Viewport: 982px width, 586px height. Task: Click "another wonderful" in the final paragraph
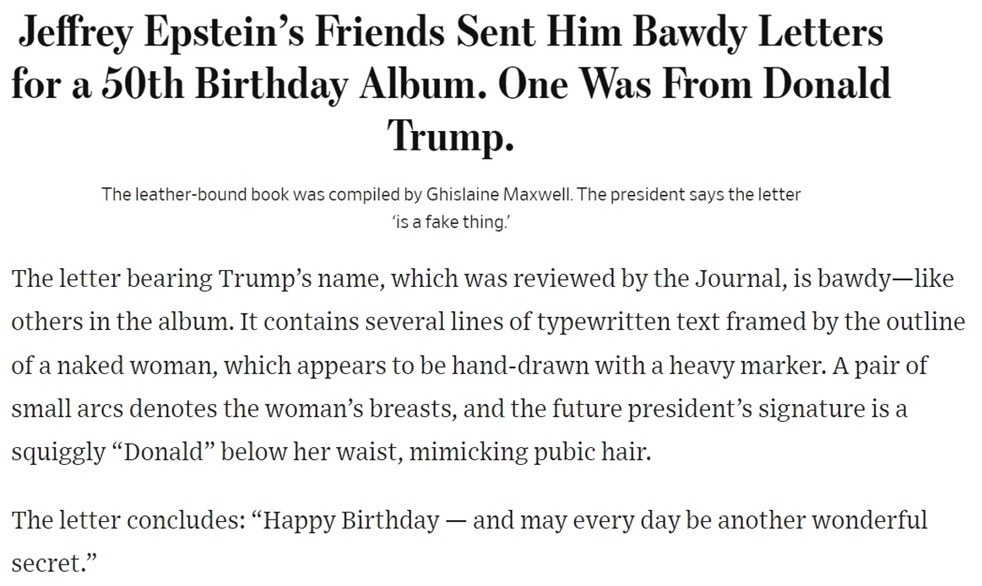(822, 520)
